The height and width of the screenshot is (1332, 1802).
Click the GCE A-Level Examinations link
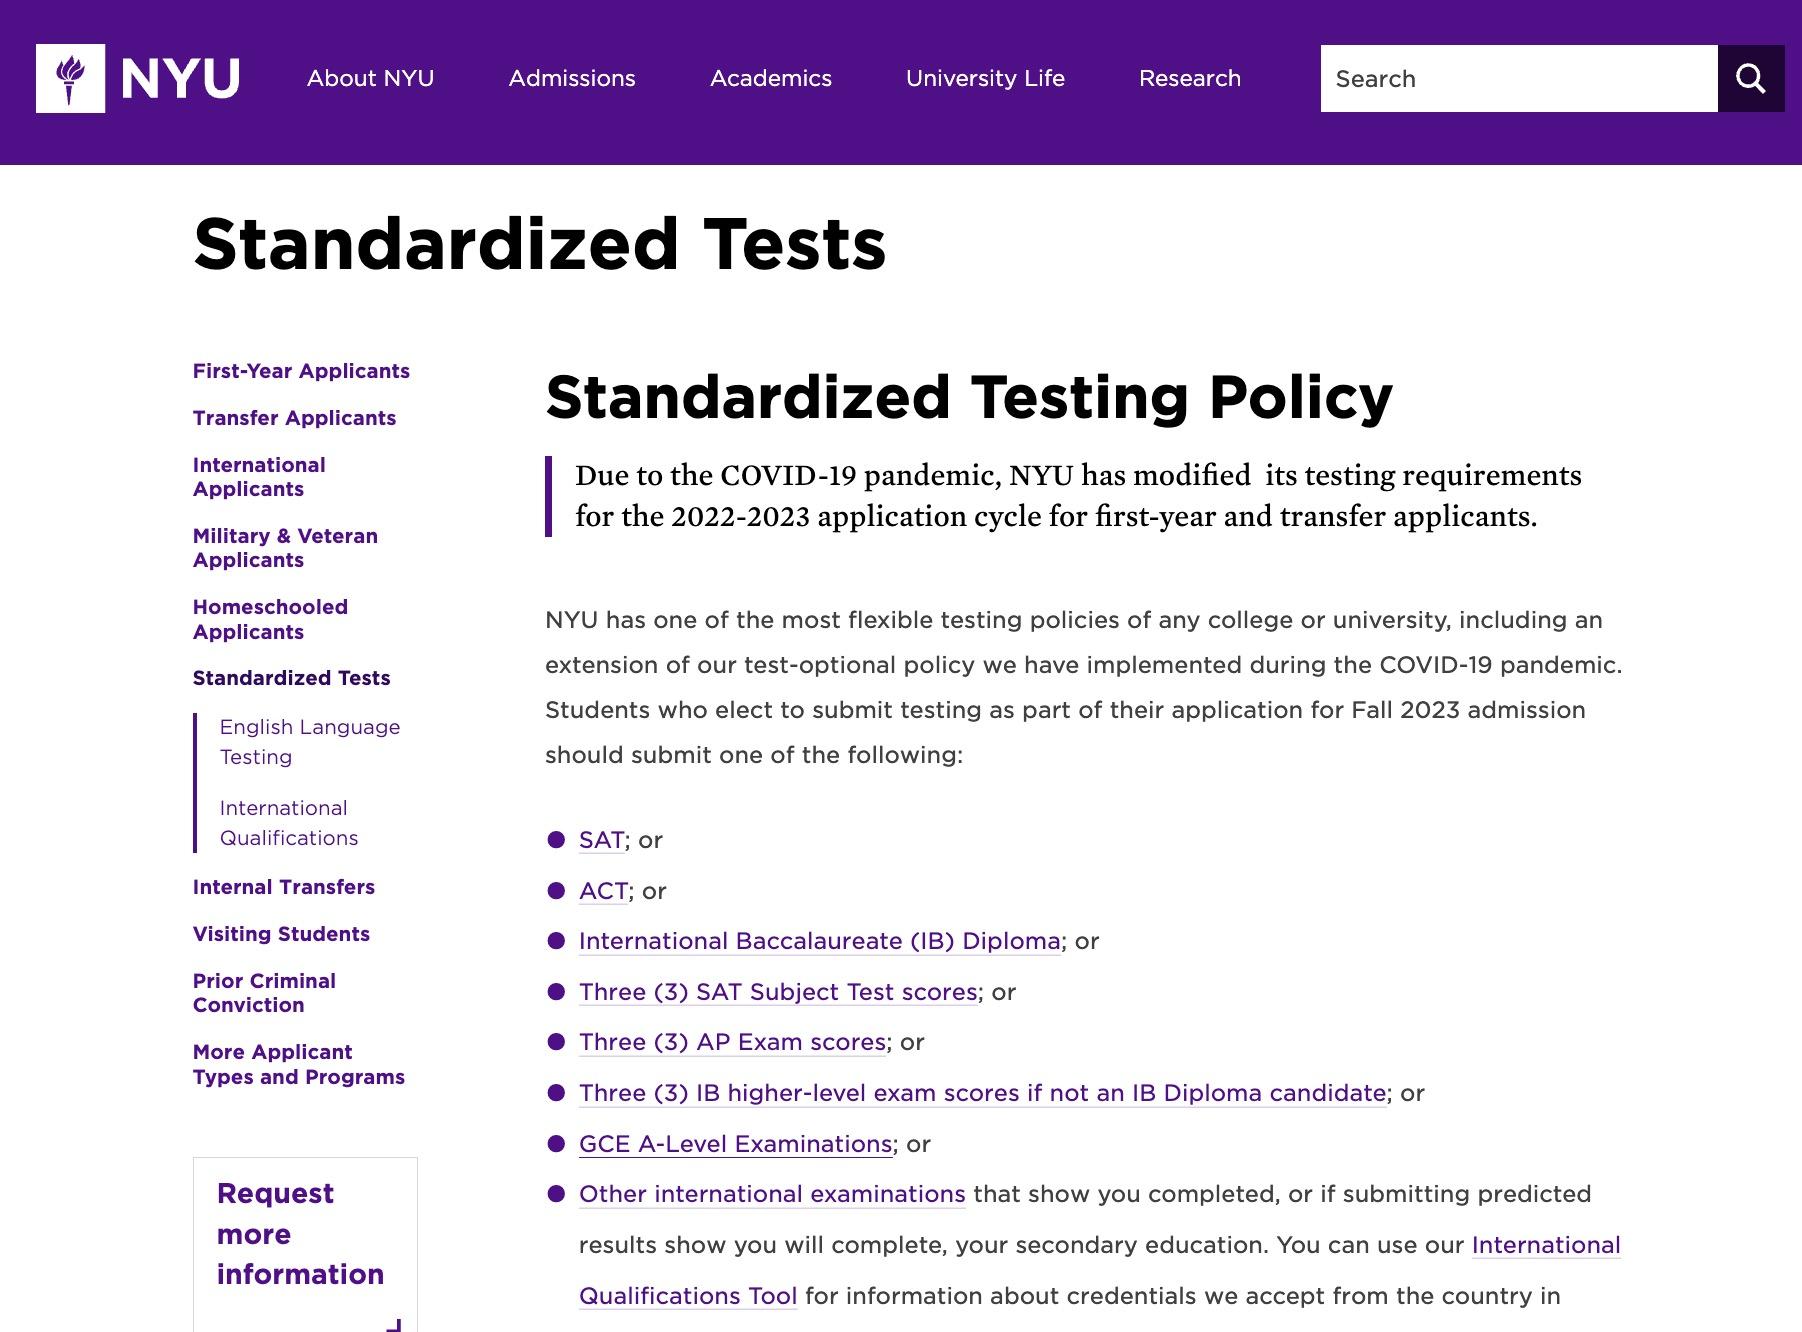point(735,1144)
